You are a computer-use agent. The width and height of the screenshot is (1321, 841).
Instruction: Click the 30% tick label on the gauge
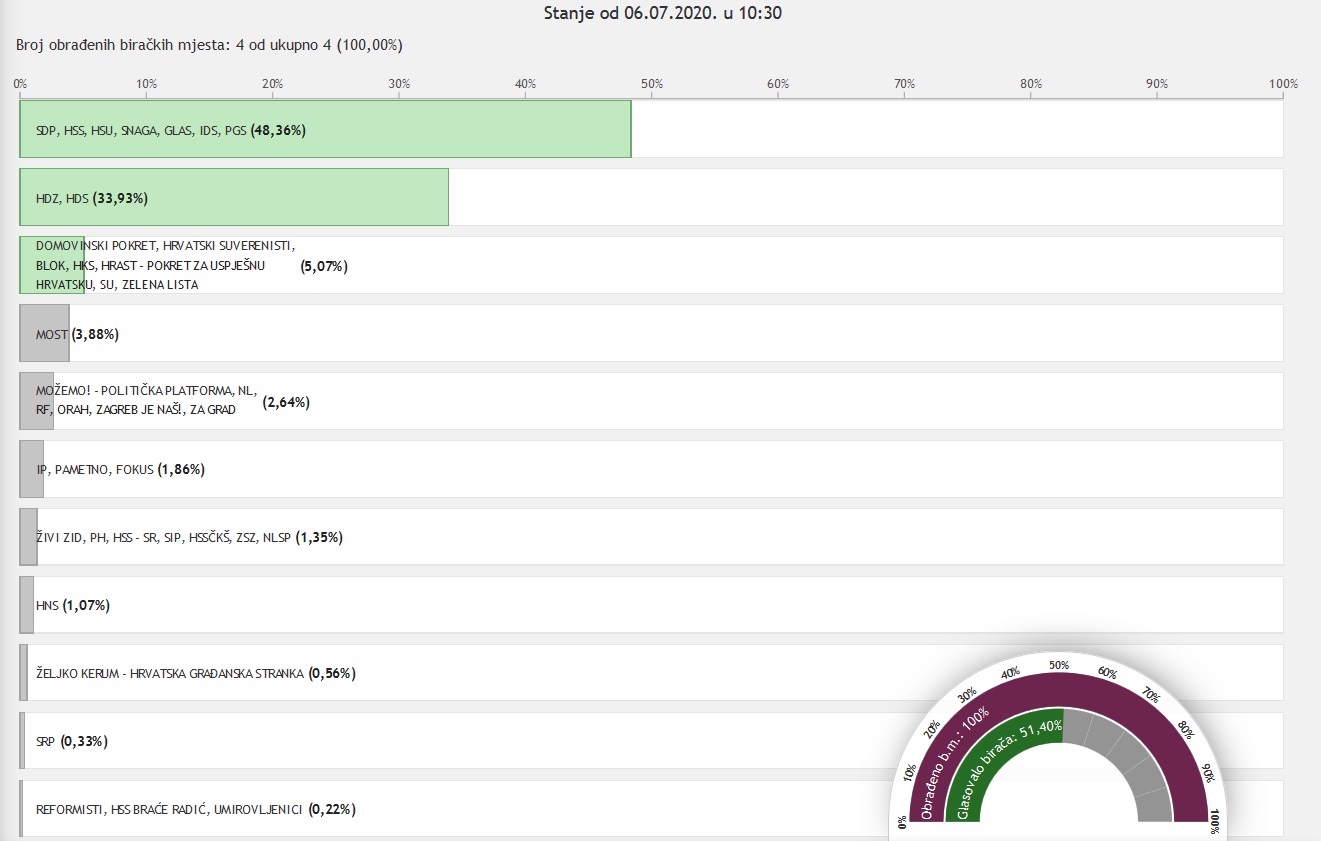pos(968,694)
